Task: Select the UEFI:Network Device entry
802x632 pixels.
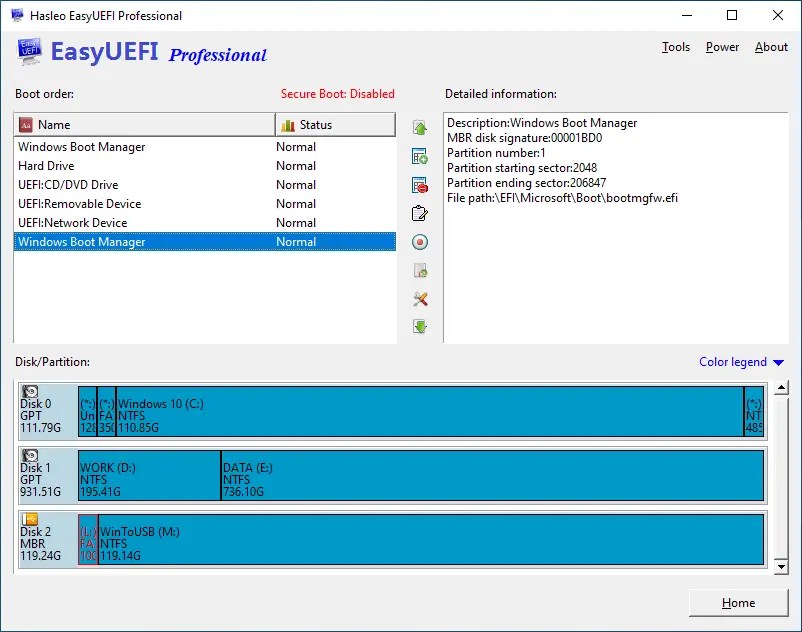Action: [x=205, y=222]
